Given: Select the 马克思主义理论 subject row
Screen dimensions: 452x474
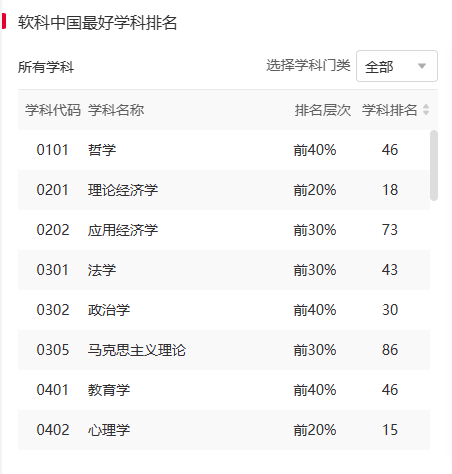Looking at the screenshot, I should point(224,350).
